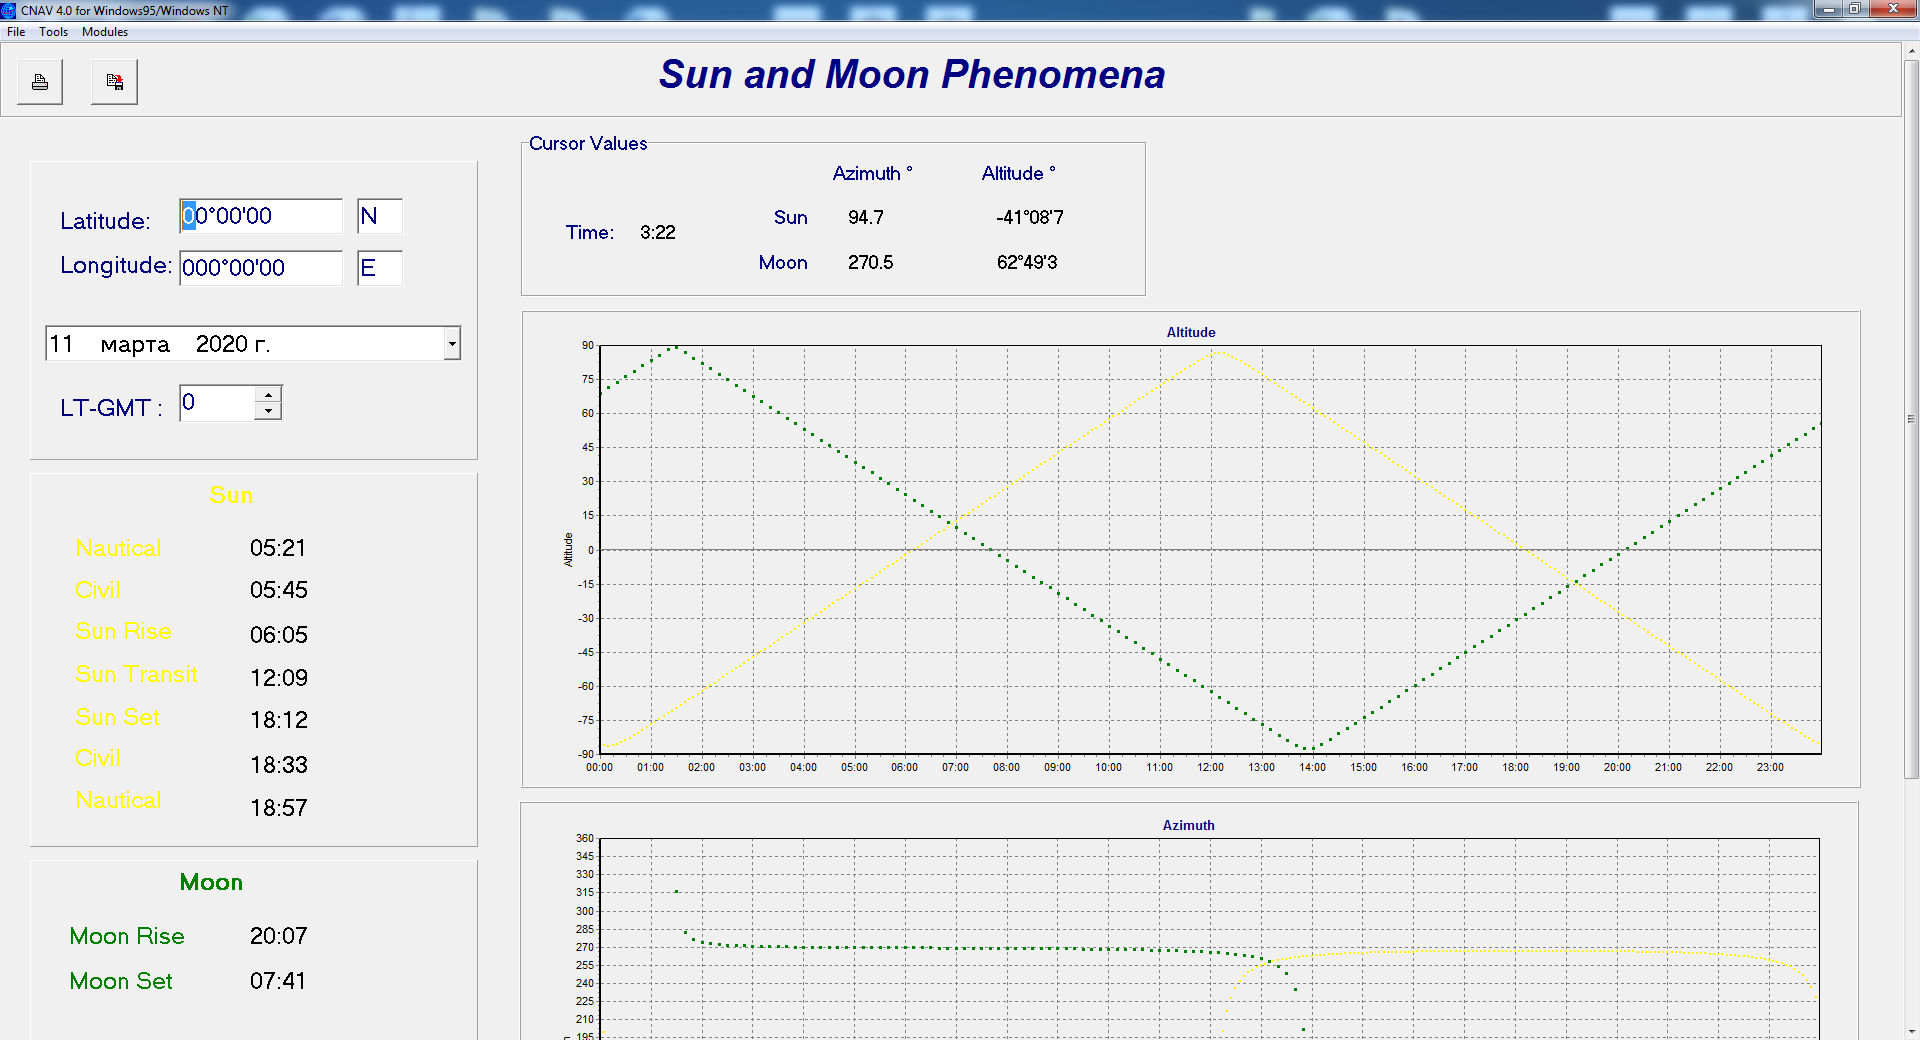This screenshot has height=1040, width=1920.
Task: Click the LT-GMT value field
Action: [216, 403]
